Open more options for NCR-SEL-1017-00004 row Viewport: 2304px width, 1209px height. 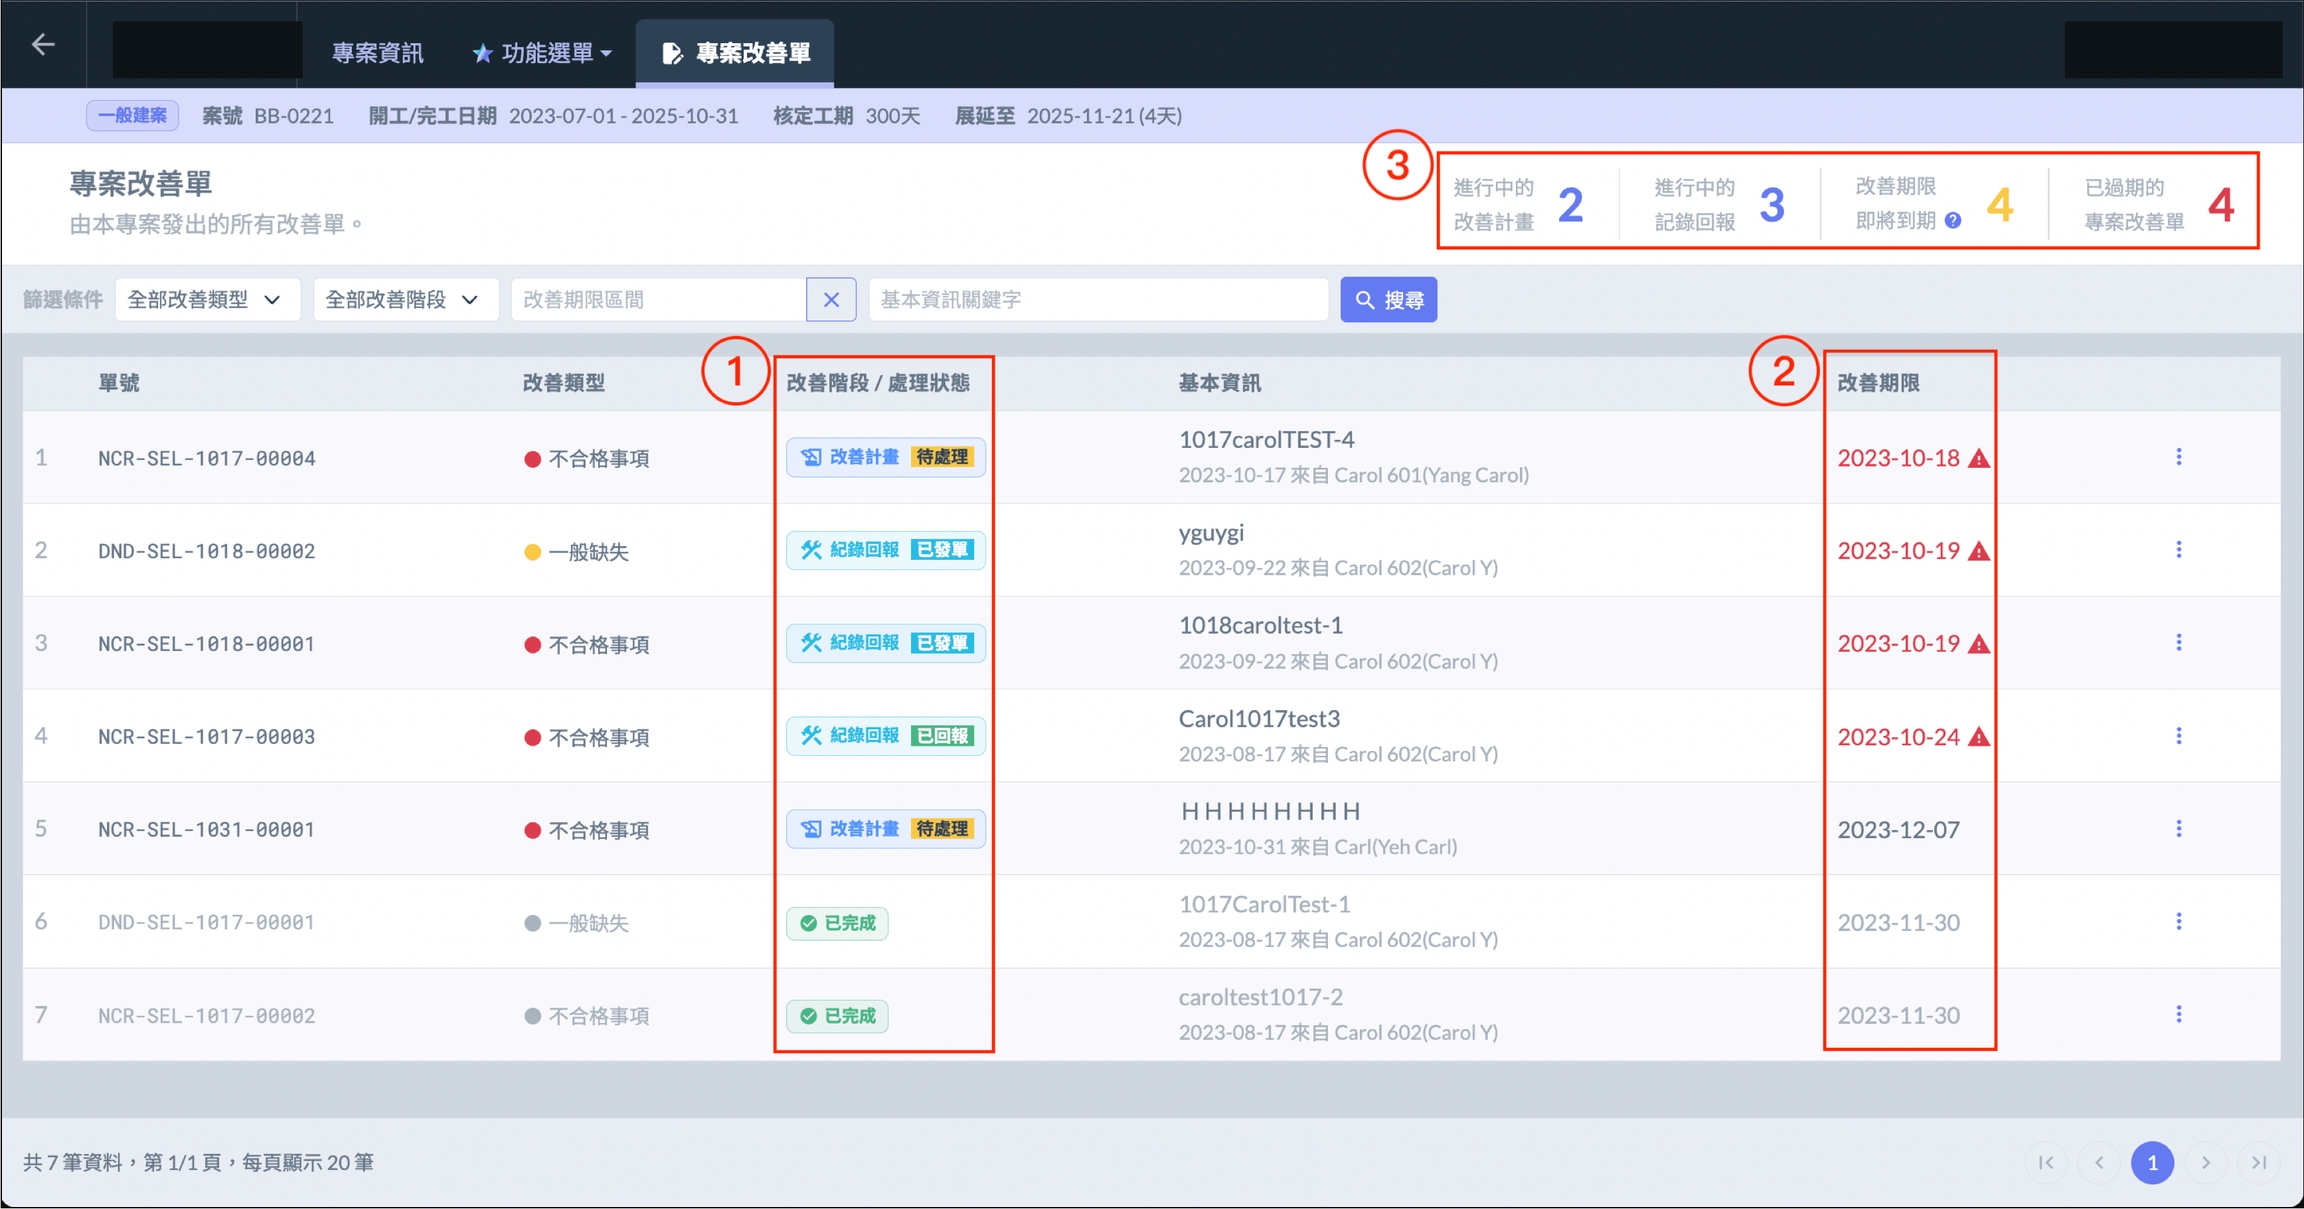coord(2178,457)
